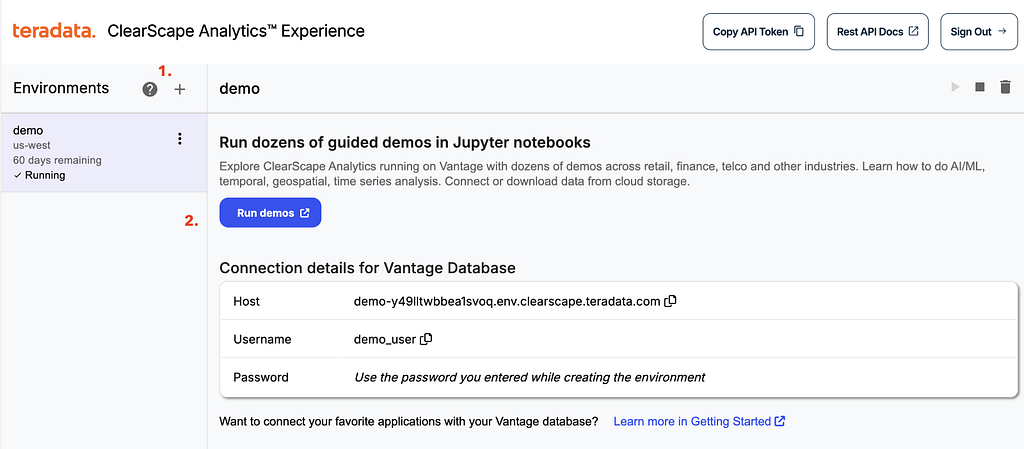Click the Username label cell
Viewport: 1024px width, 449px height.
click(x=263, y=339)
